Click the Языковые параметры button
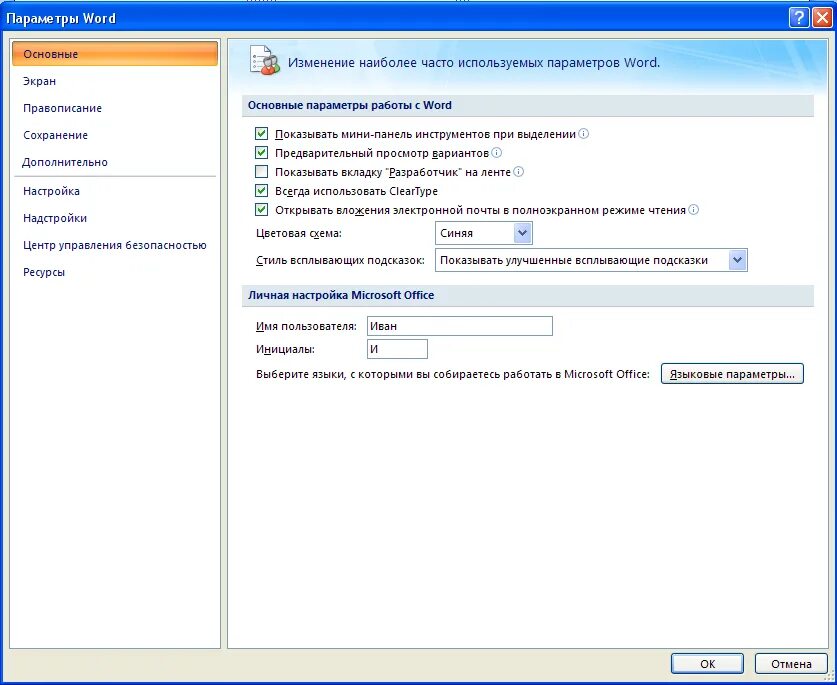The width and height of the screenshot is (837, 685). (x=732, y=374)
